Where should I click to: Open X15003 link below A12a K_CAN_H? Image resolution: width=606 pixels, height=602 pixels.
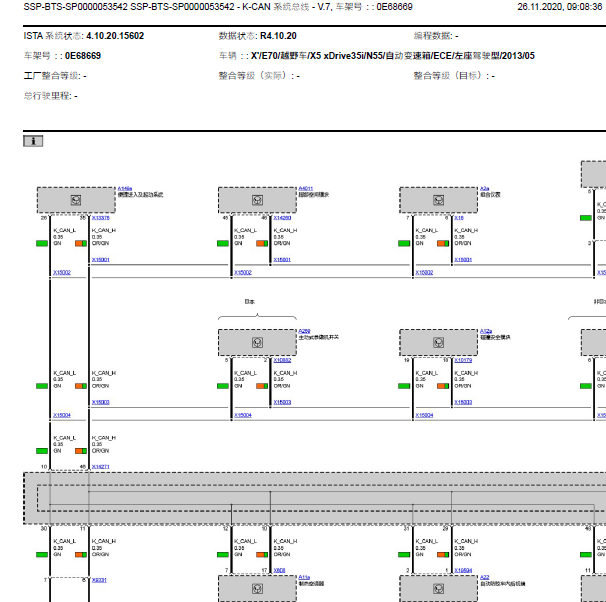pyautogui.click(x=463, y=402)
